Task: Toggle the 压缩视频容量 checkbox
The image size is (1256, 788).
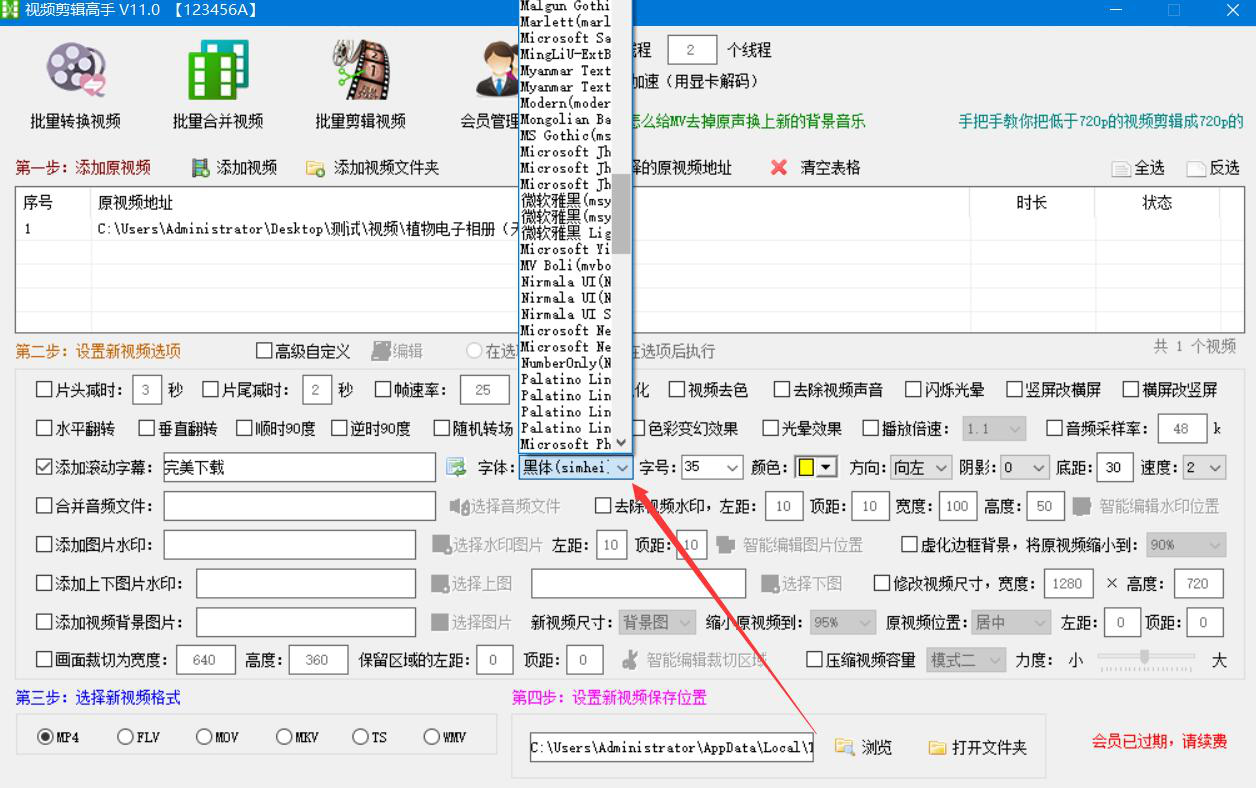Action: point(815,660)
